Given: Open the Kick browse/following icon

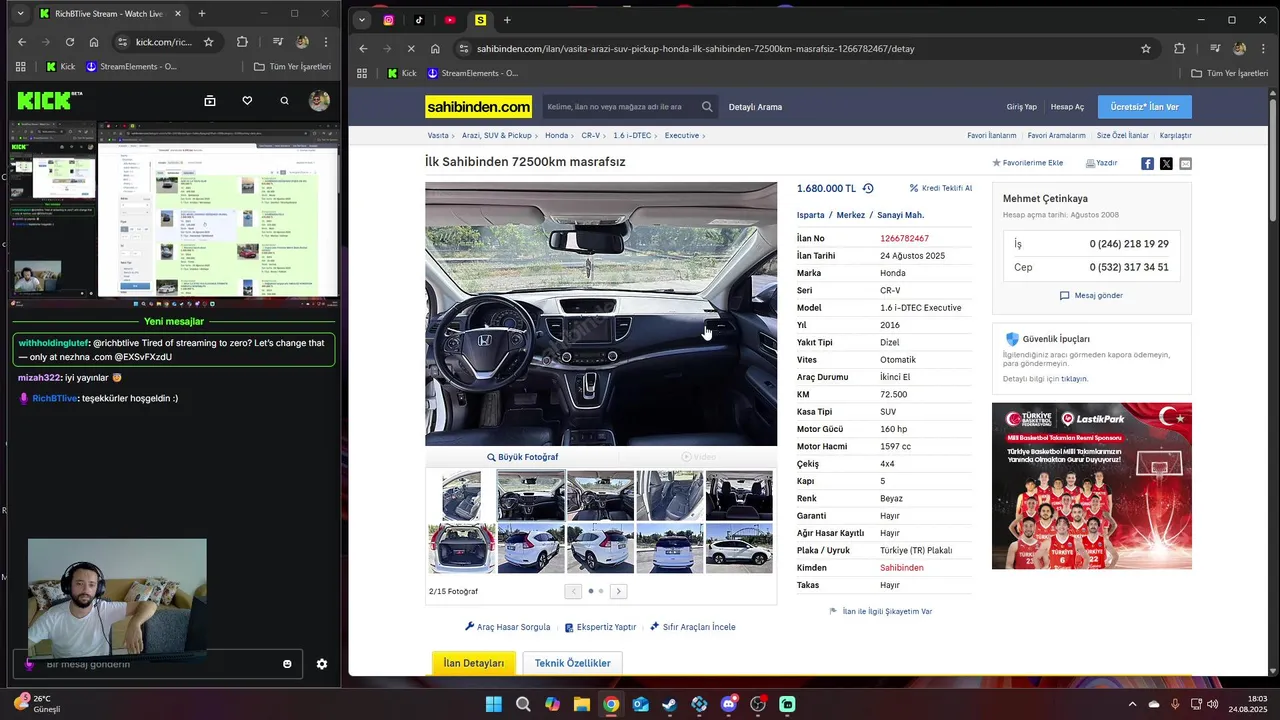Looking at the screenshot, I should (x=210, y=101).
